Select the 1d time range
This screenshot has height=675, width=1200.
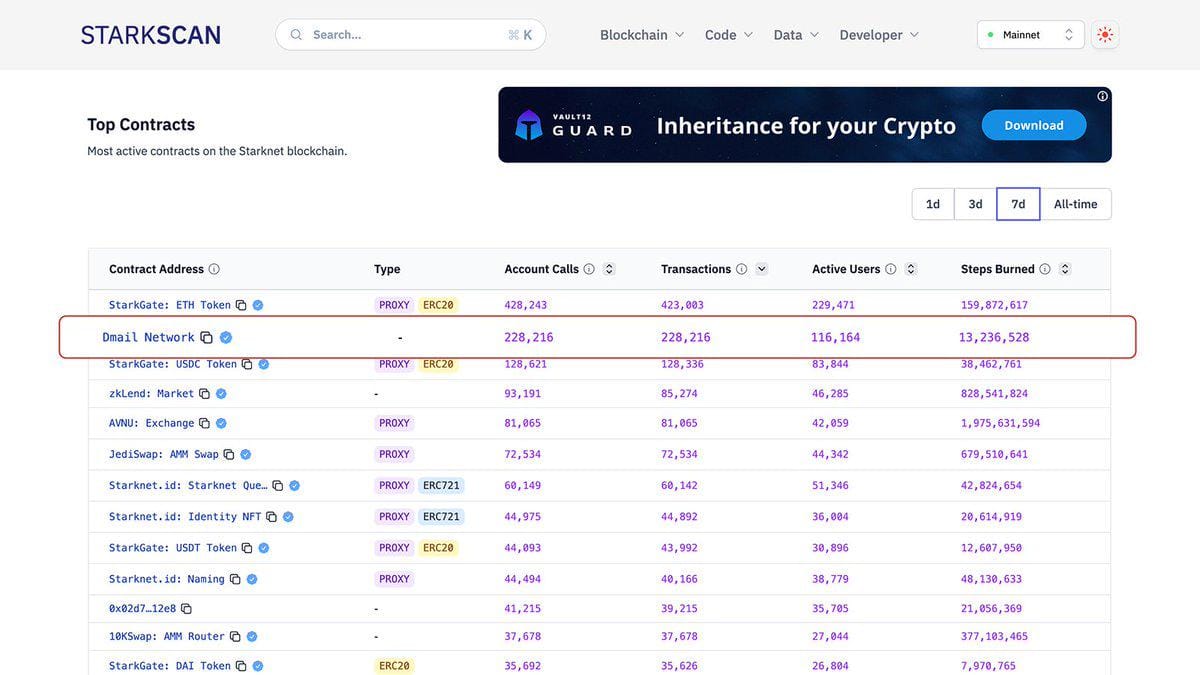(x=933, y=204)
